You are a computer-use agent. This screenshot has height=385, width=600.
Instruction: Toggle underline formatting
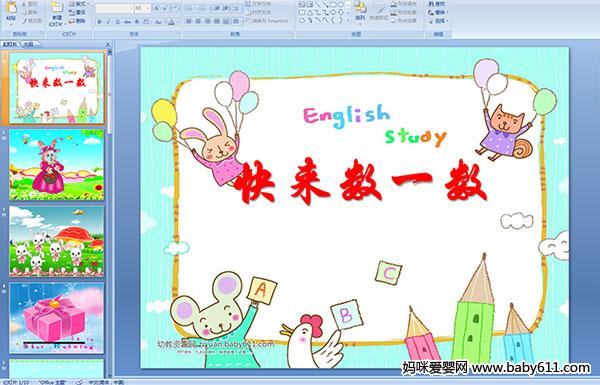point(117,22)
